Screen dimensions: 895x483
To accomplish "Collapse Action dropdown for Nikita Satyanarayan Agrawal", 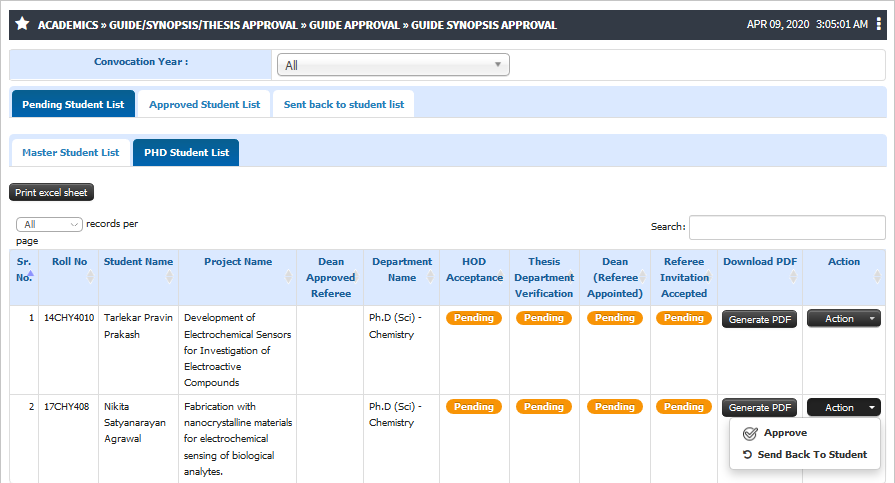I will point(844,408).
